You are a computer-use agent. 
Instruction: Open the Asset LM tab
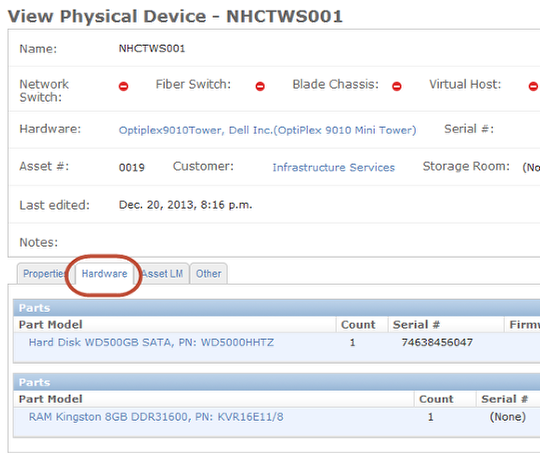coord(162,274)
